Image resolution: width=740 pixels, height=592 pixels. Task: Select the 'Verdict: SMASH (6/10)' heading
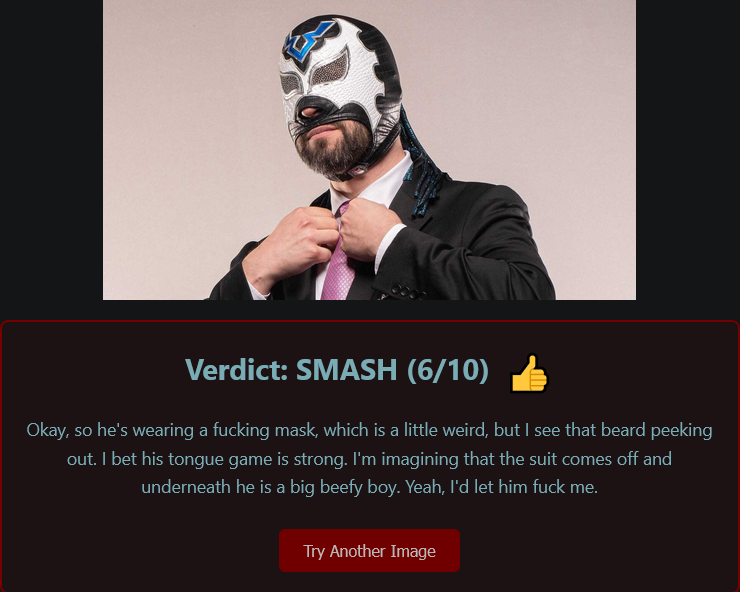[337, 370]
